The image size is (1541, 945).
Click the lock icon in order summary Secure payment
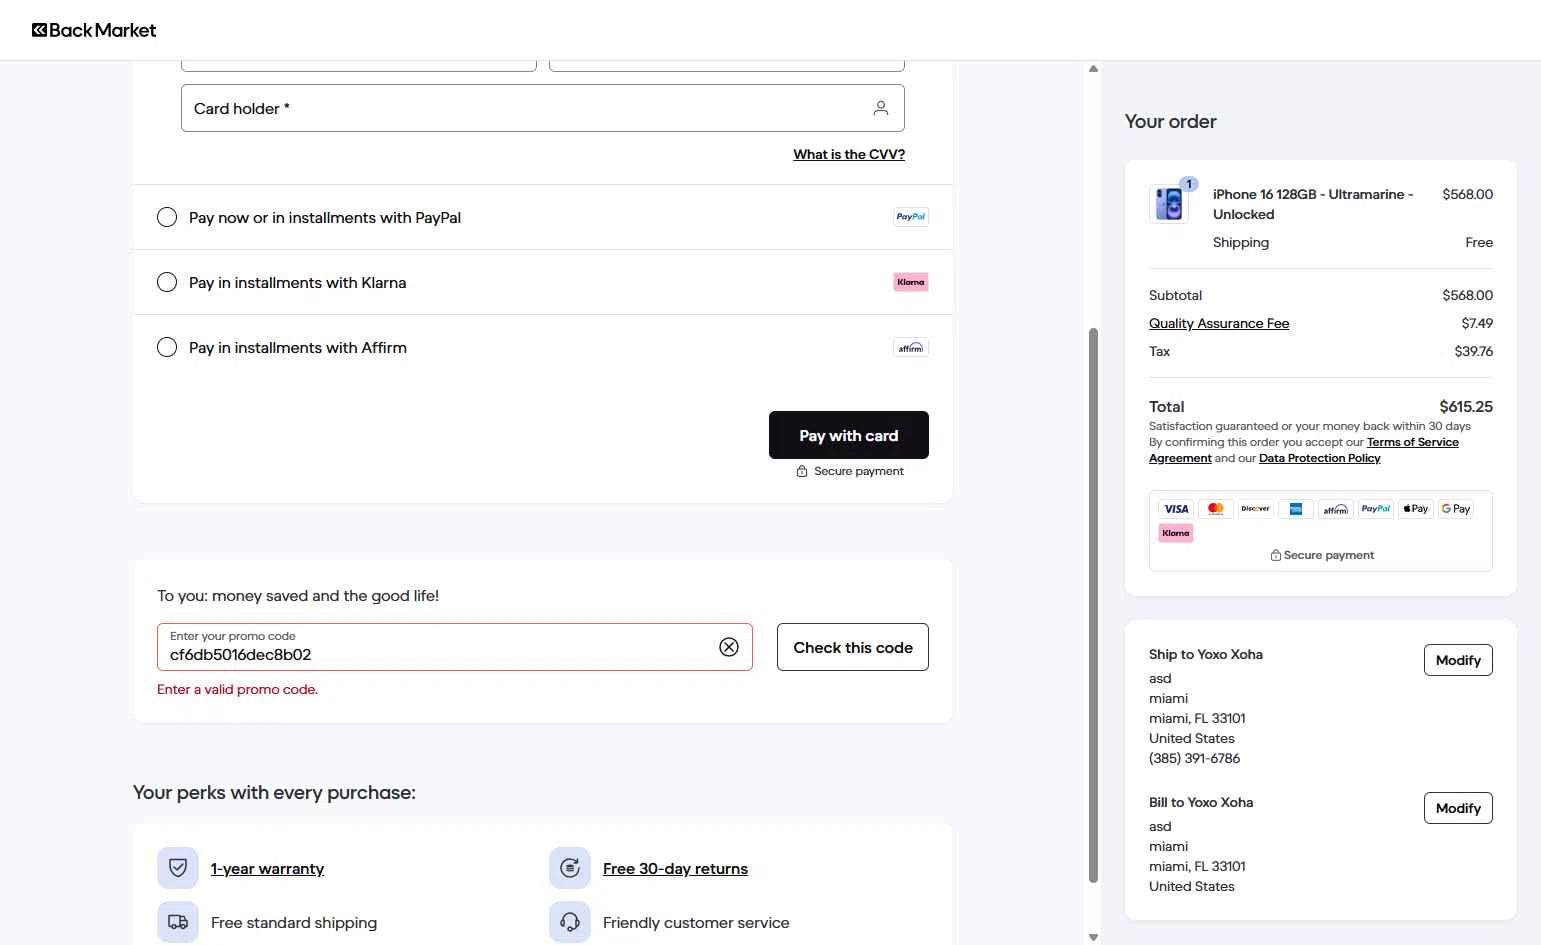1276,555
